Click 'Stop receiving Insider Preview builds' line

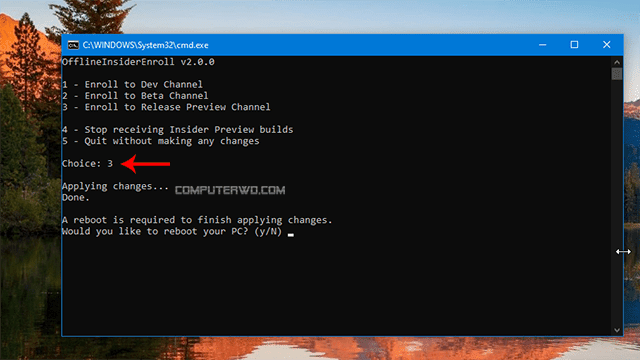click(178, 130)
